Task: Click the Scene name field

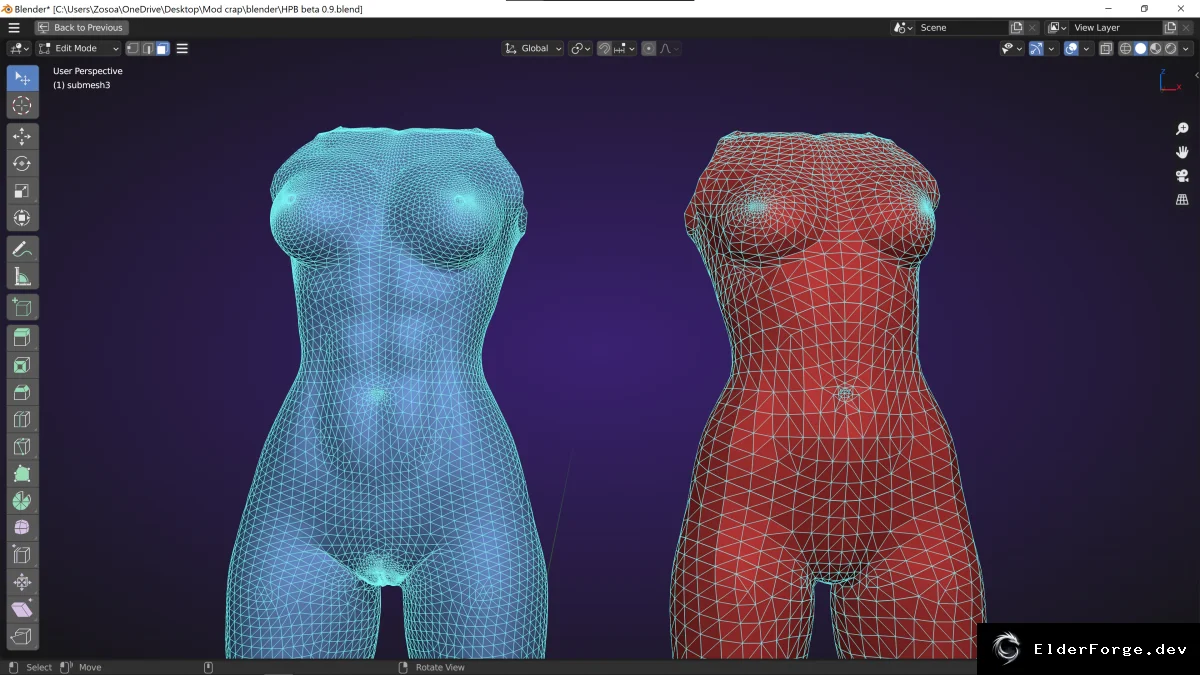Action: (963, 27)
